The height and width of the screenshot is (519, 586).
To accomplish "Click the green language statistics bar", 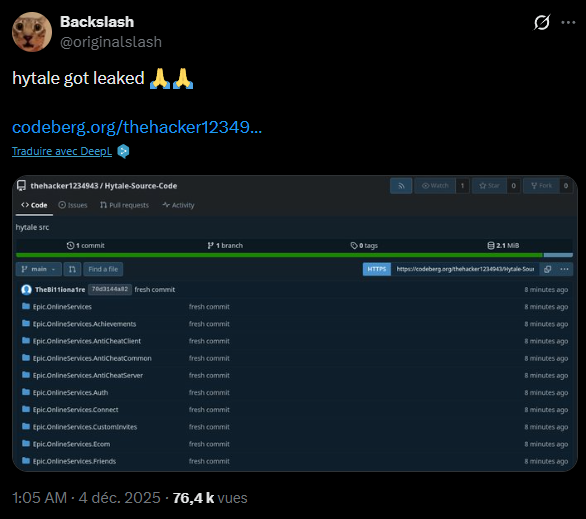I will 279,255.
